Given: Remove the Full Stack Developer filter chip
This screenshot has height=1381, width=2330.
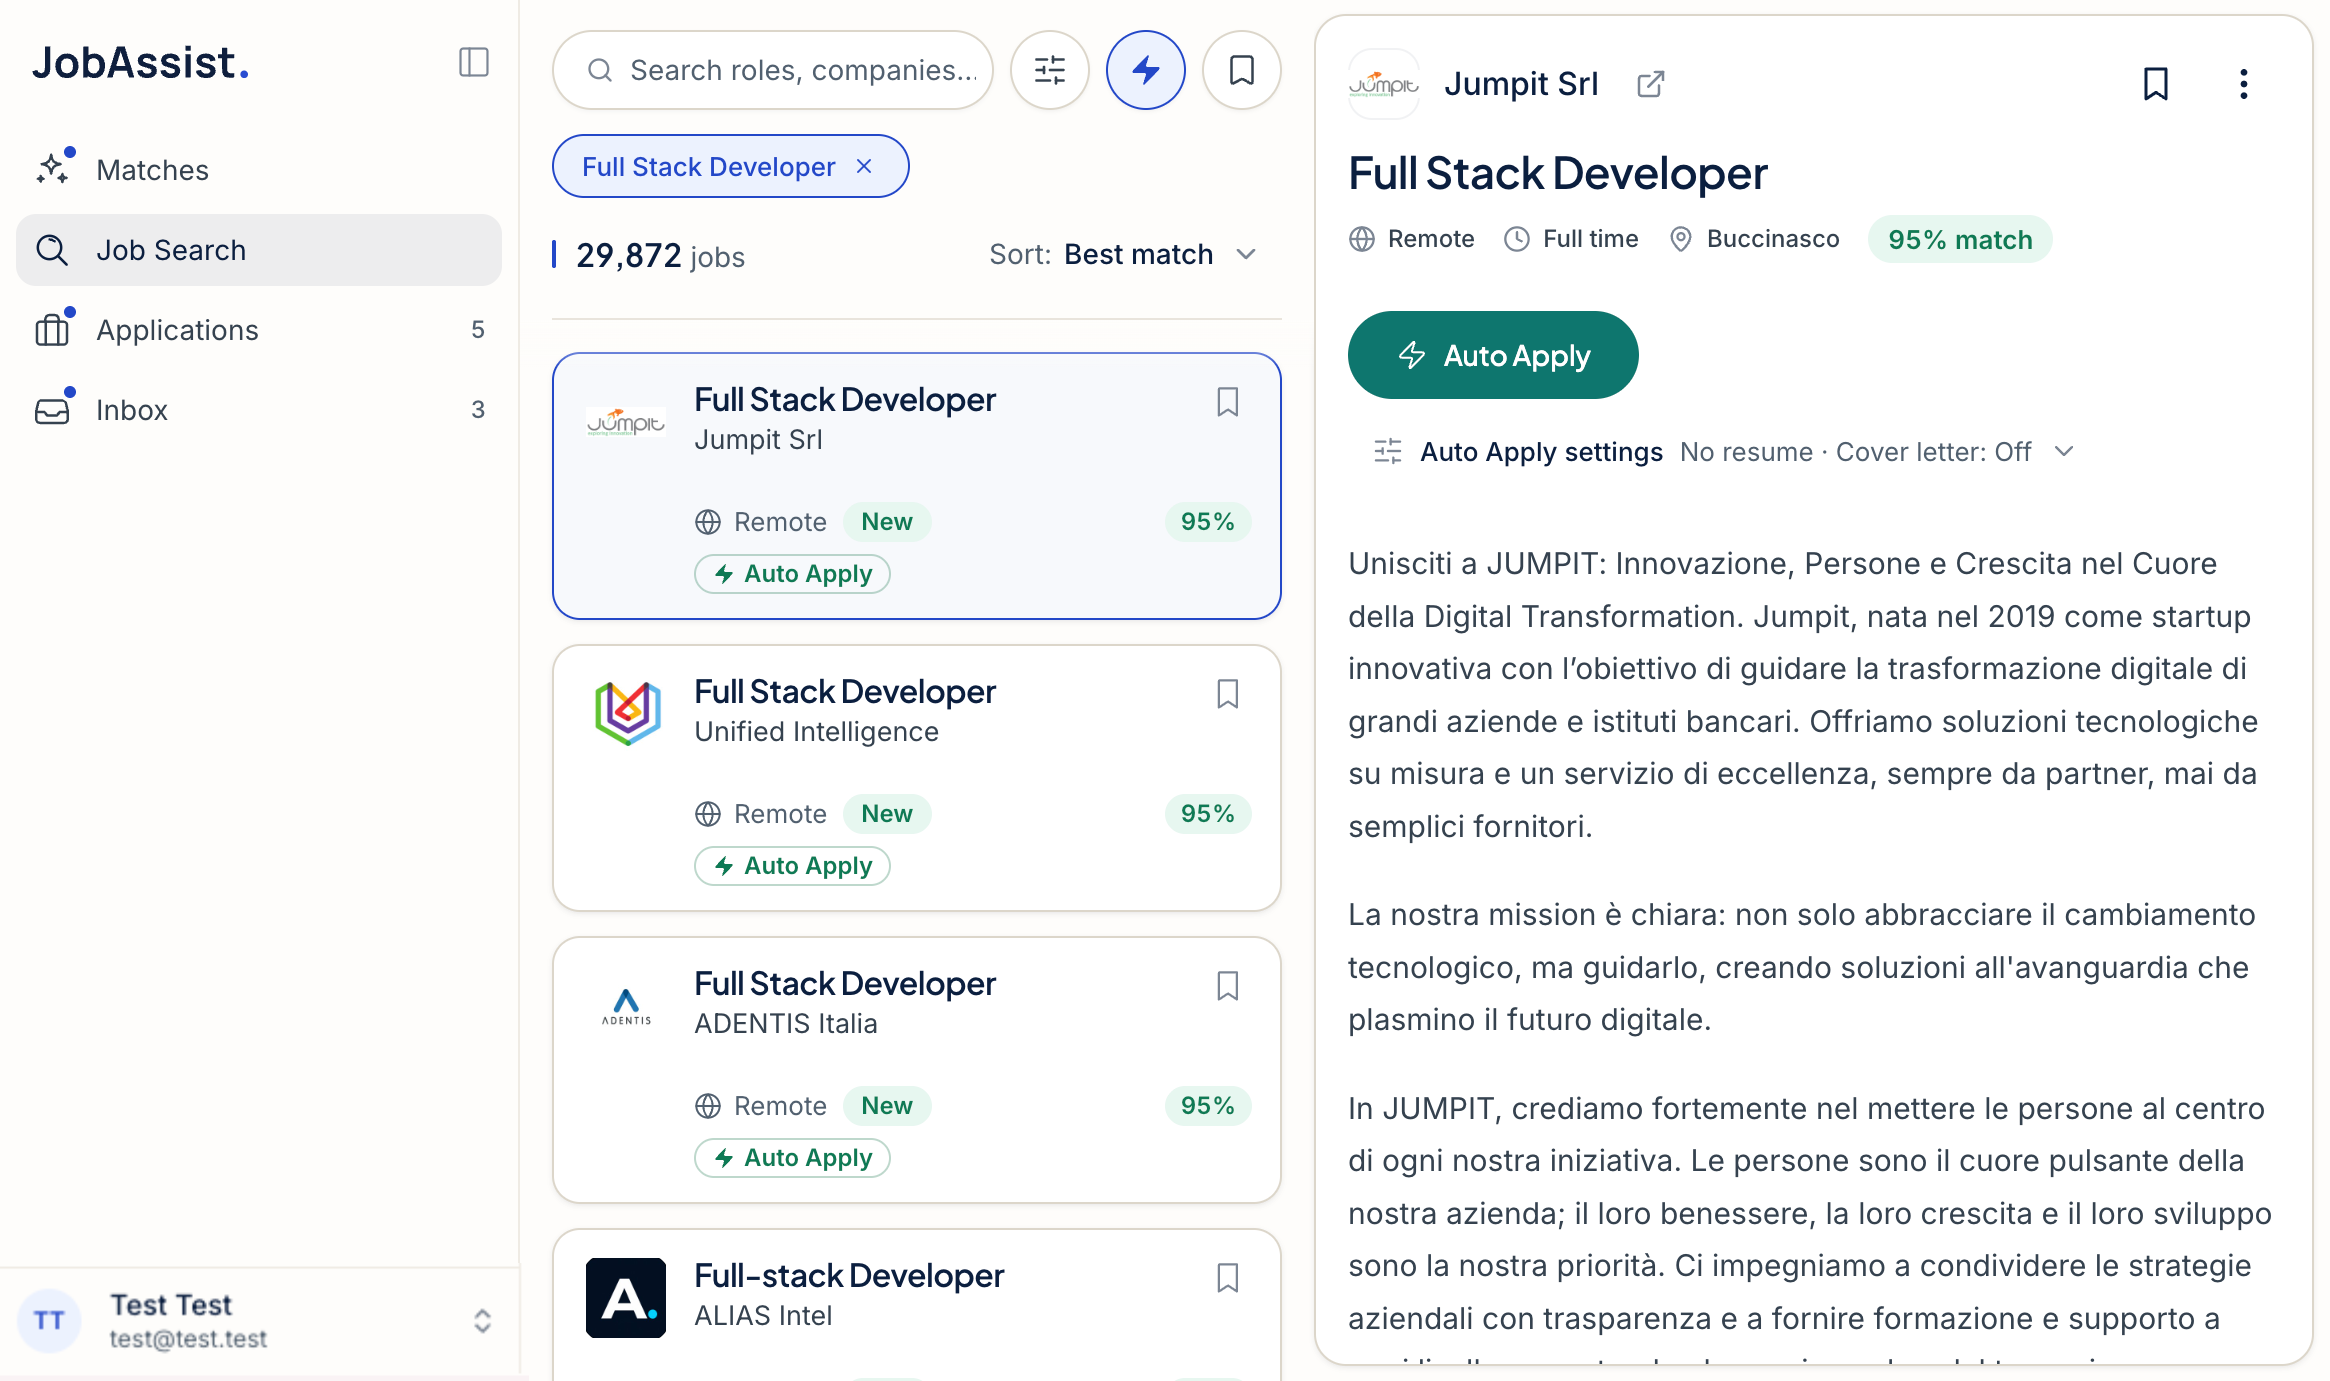Looking at the screenshot, I should pyautogui.click(x=865, y=167).
